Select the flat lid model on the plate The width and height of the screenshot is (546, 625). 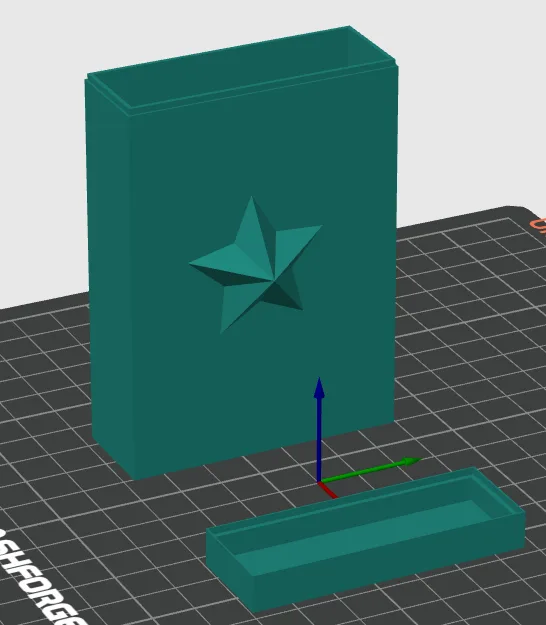(365, 538)
